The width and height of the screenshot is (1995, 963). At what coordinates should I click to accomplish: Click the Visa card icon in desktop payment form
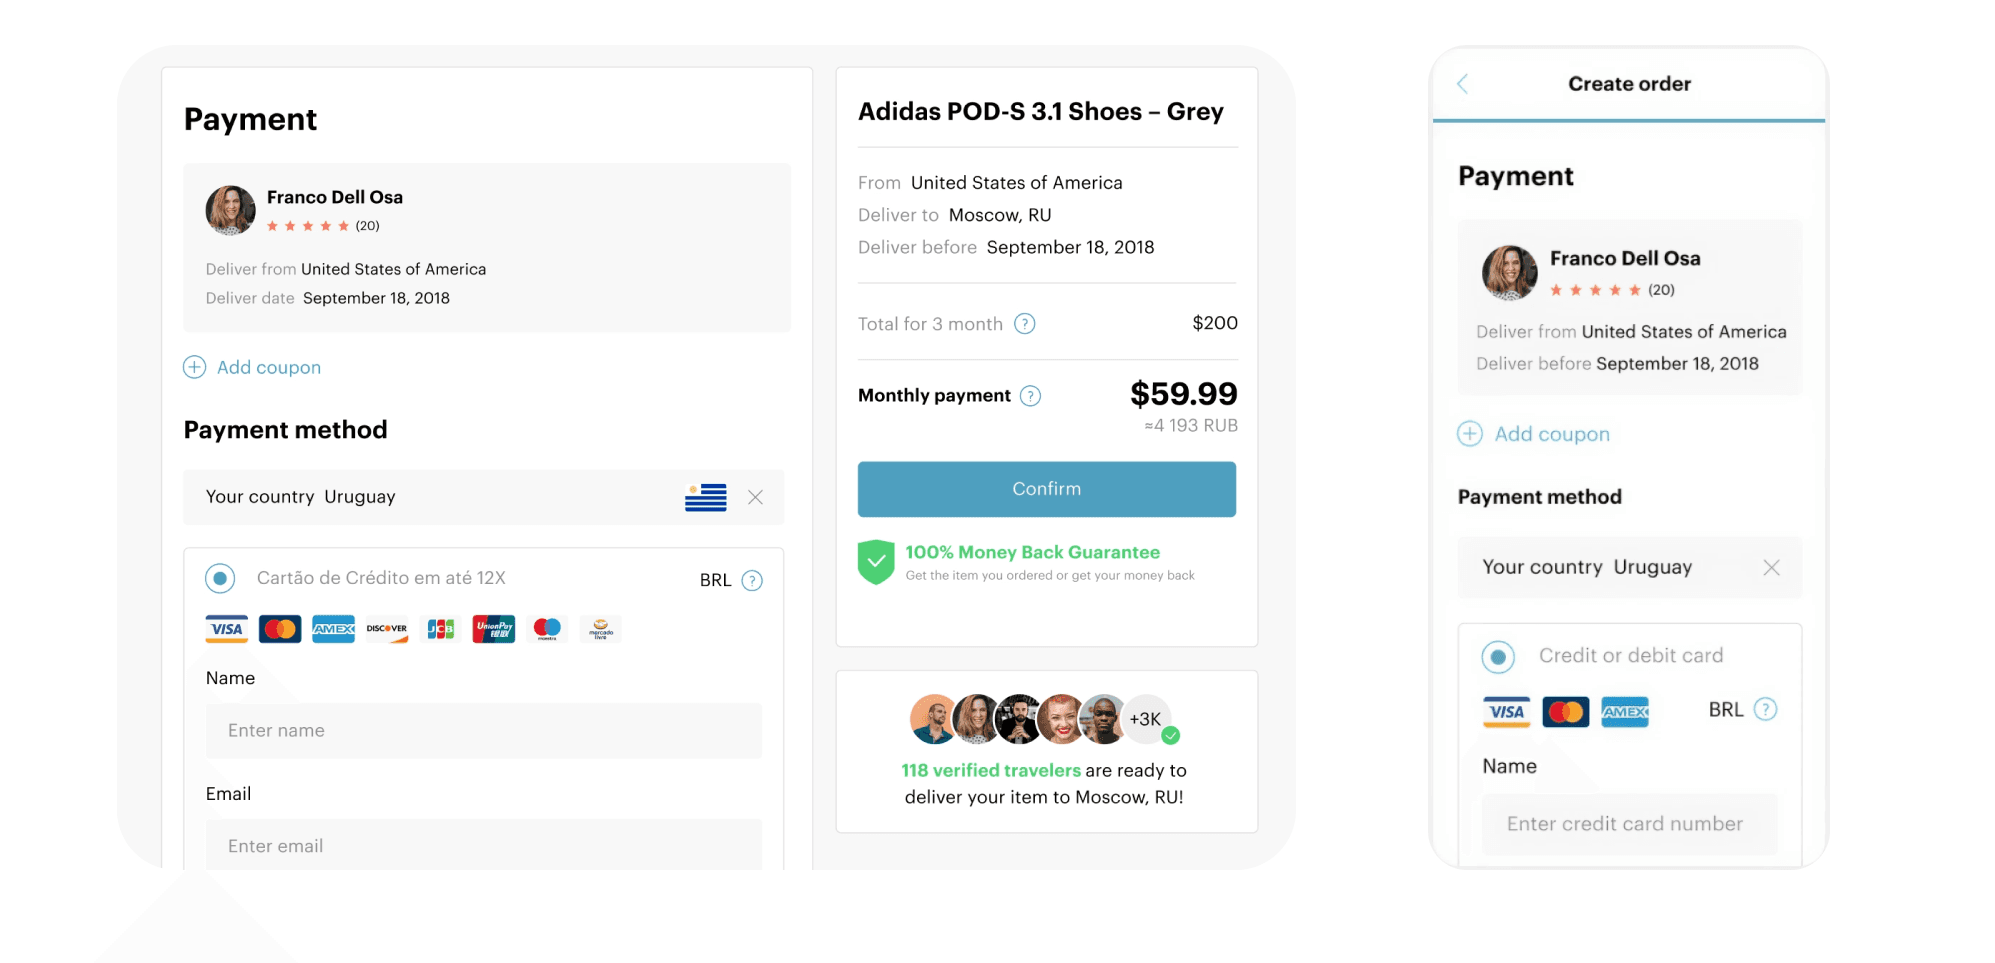pos(227,629)
